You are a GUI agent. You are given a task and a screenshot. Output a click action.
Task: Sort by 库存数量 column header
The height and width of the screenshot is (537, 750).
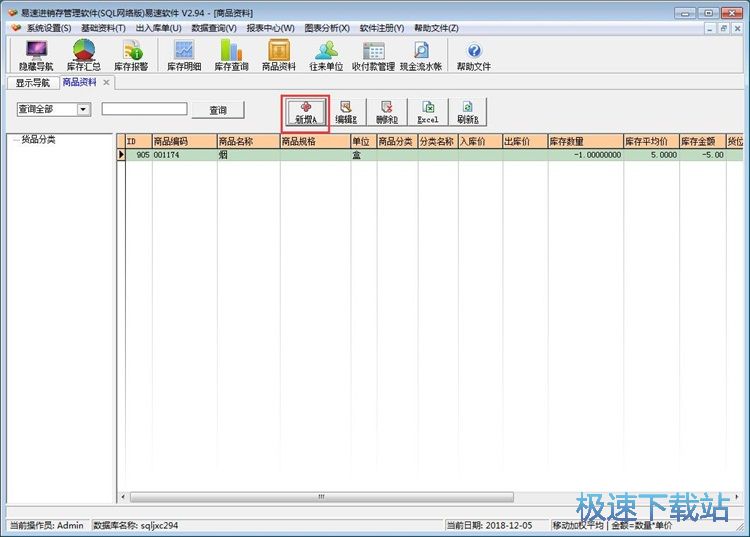click(585, 142)
